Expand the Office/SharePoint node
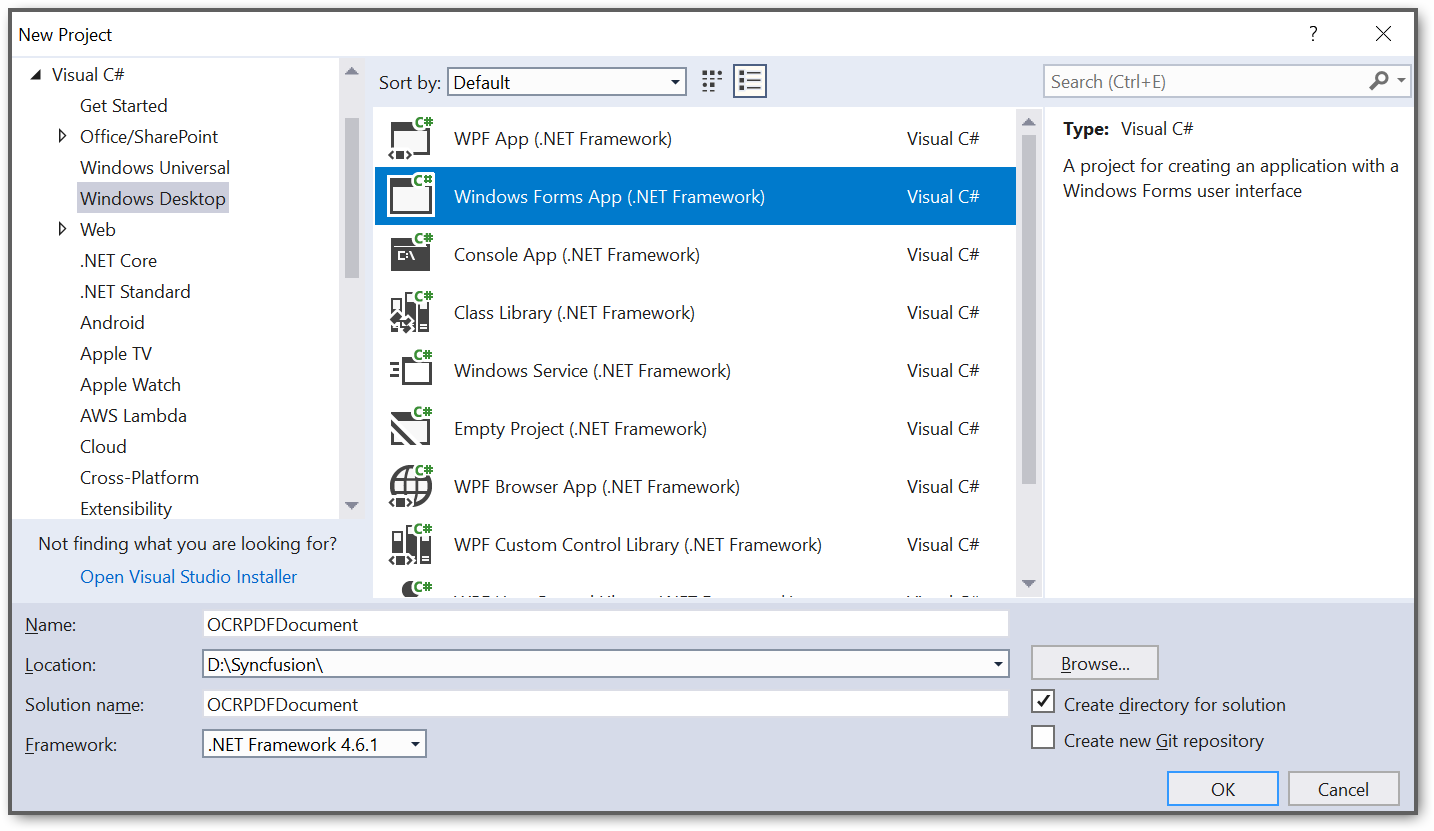 click(63, 136)
